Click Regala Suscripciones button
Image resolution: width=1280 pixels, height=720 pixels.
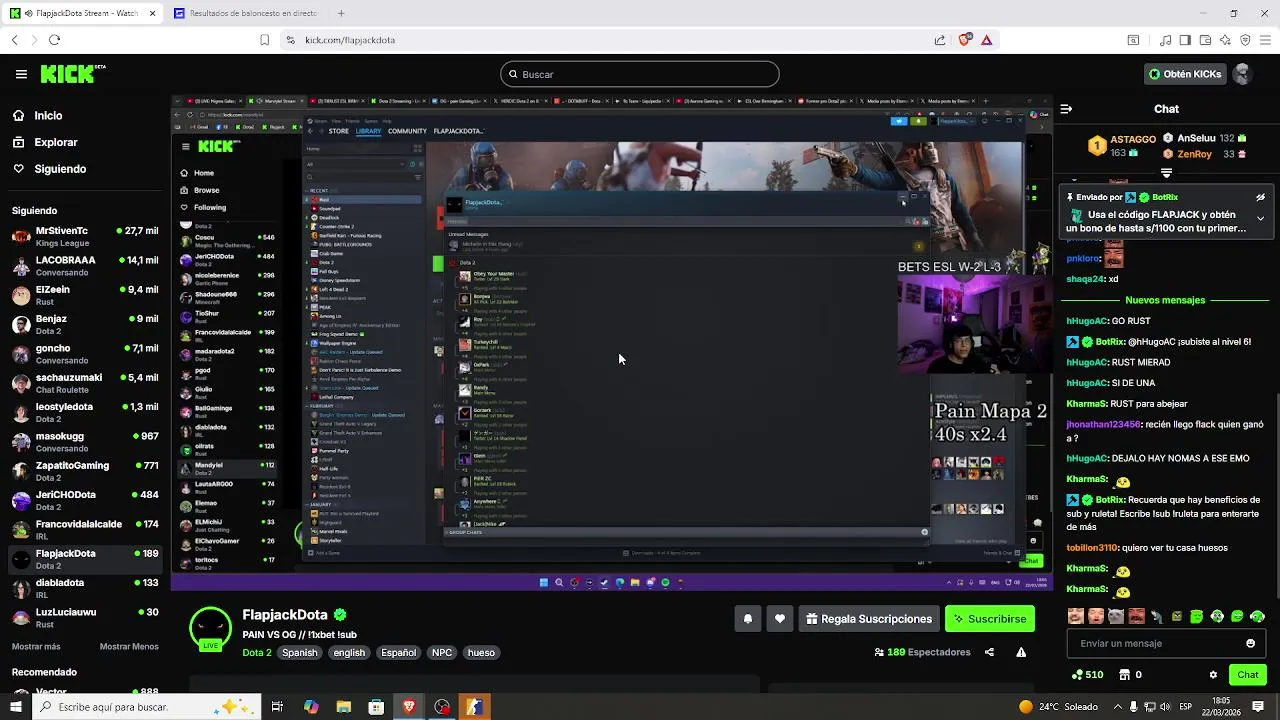[x=869, y=619]
